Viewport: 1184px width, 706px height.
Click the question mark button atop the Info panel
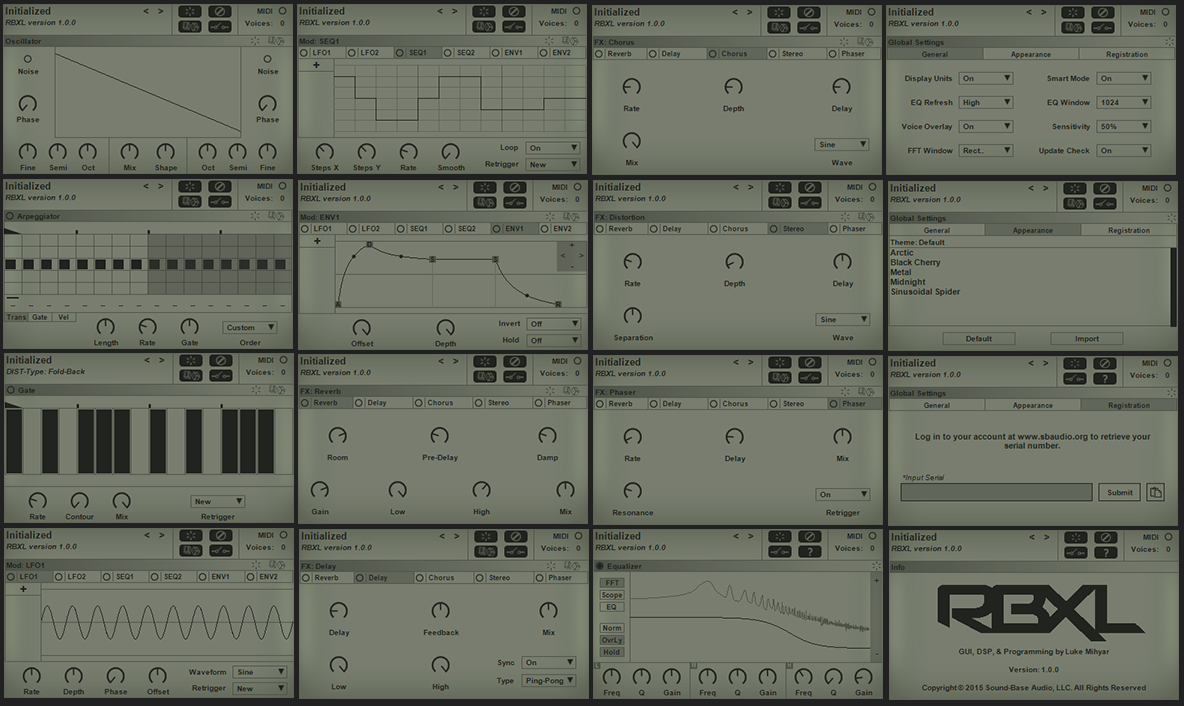click(1105, 553)
